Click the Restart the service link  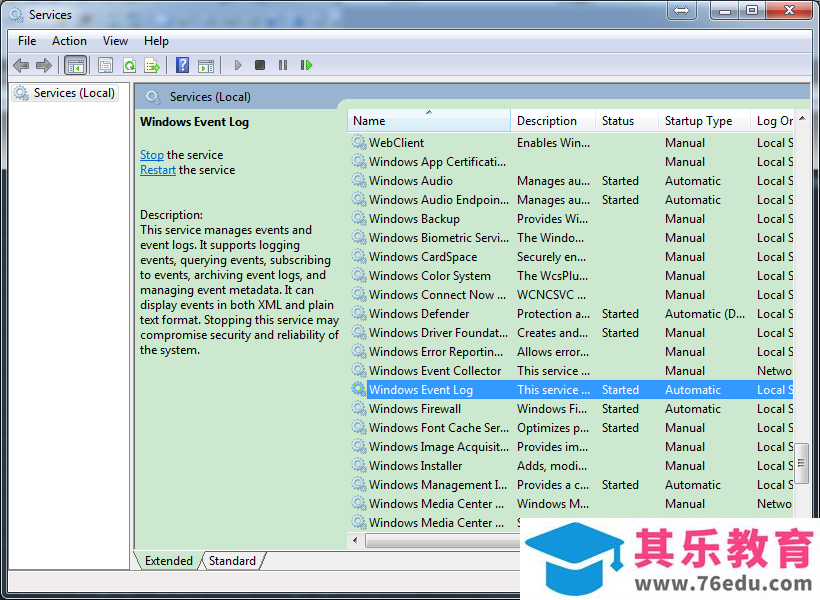coord(158,170)
